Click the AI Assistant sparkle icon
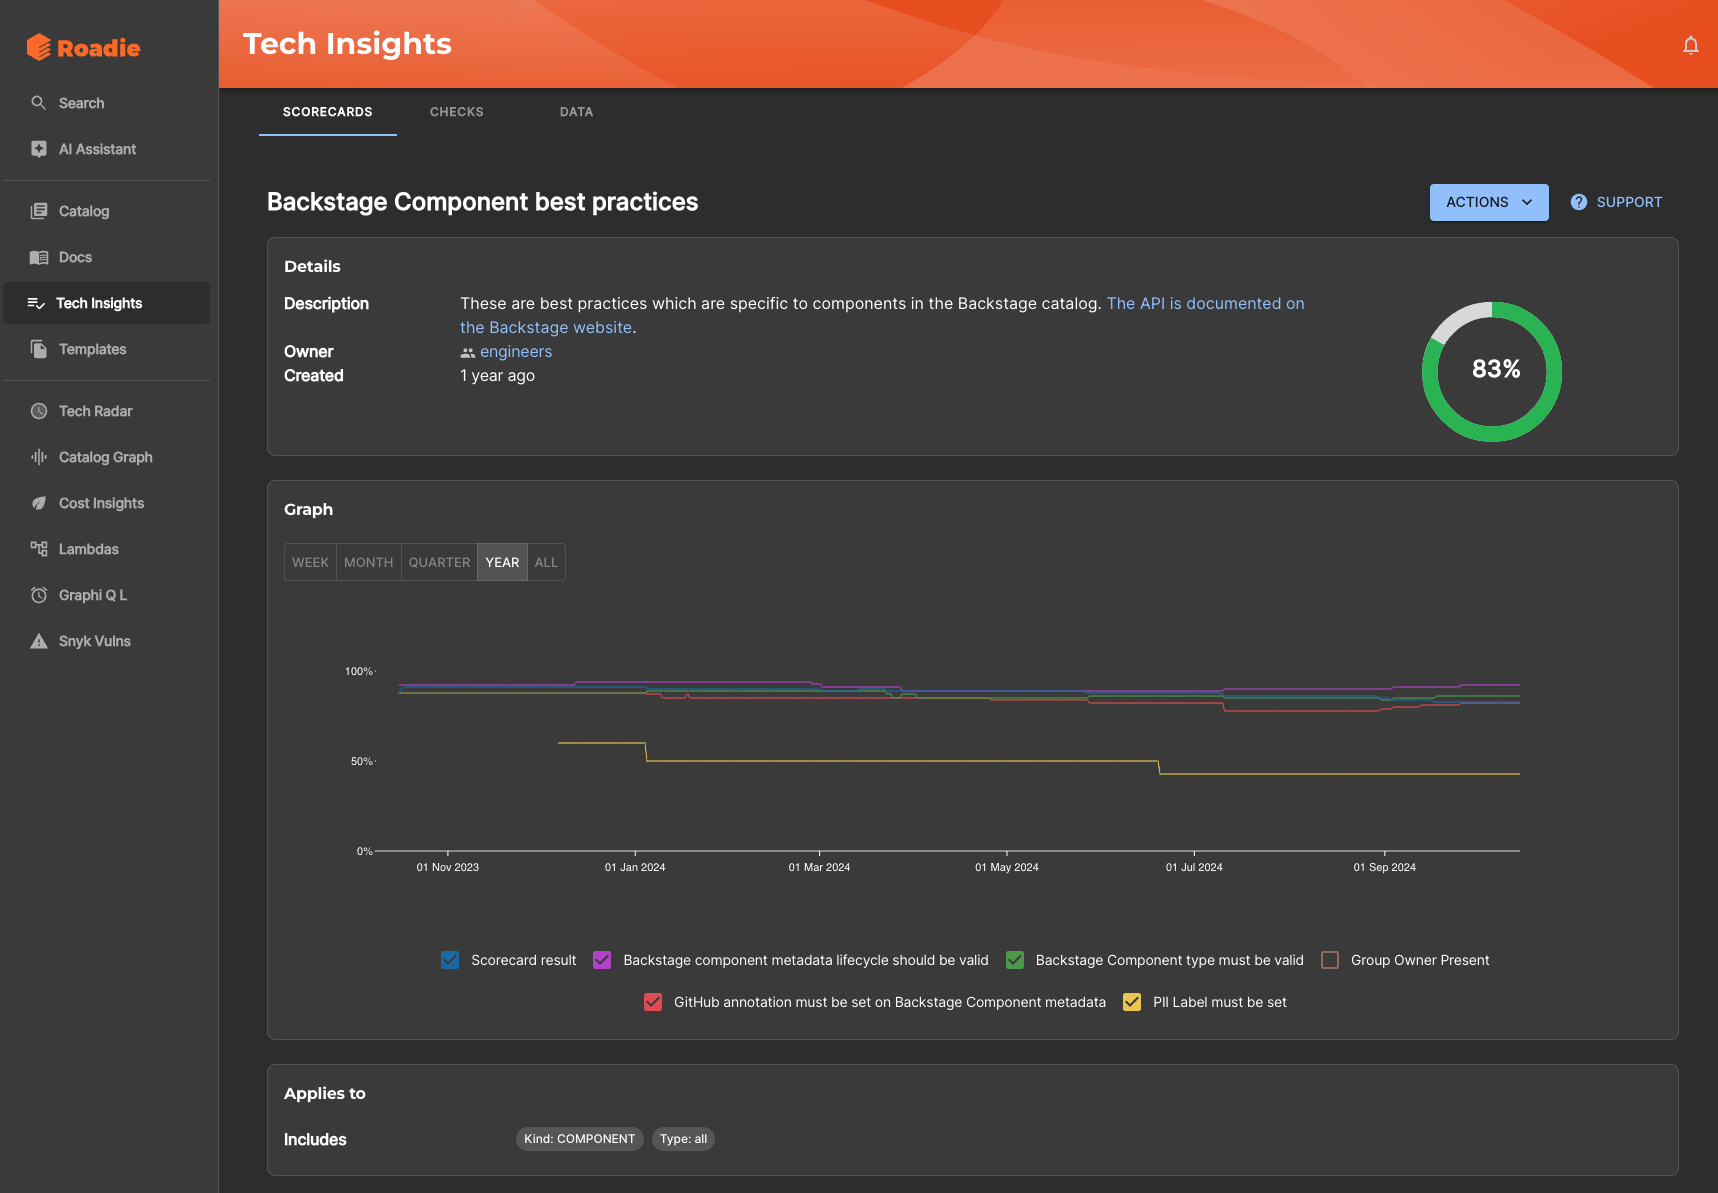The height and width of the screenshot is (1193, 1718). tap(39, 149)
